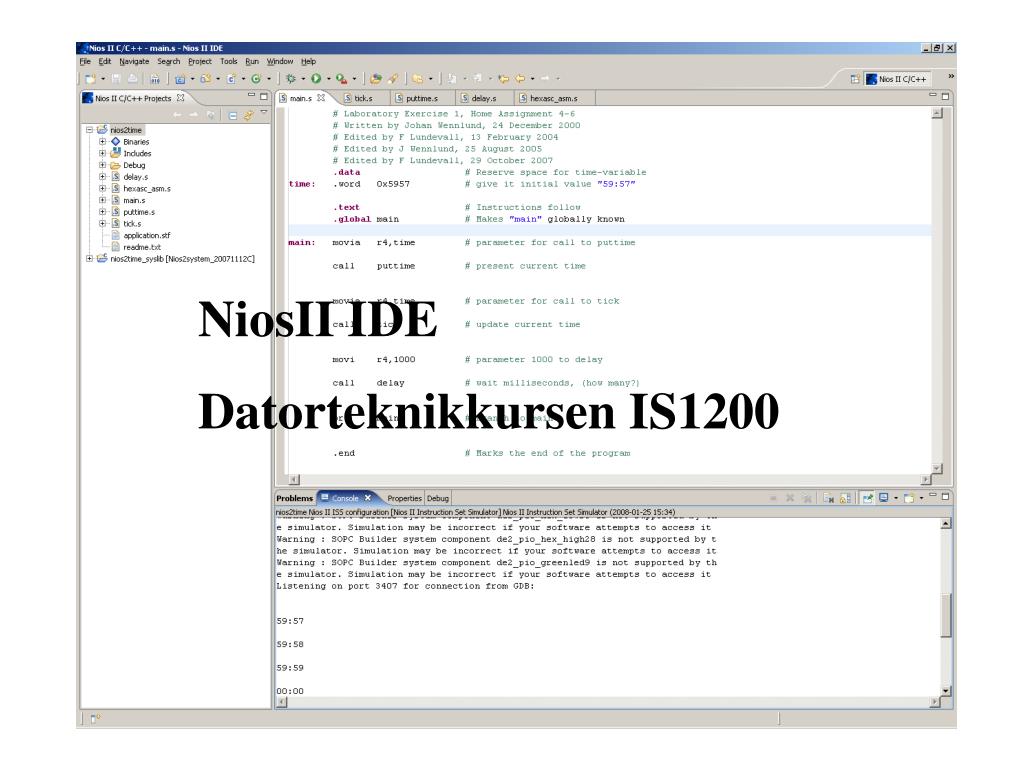Switch to the puttime.s editor tab
The height and width of the screenshot is (768, 1024).
tap(416, 98)
